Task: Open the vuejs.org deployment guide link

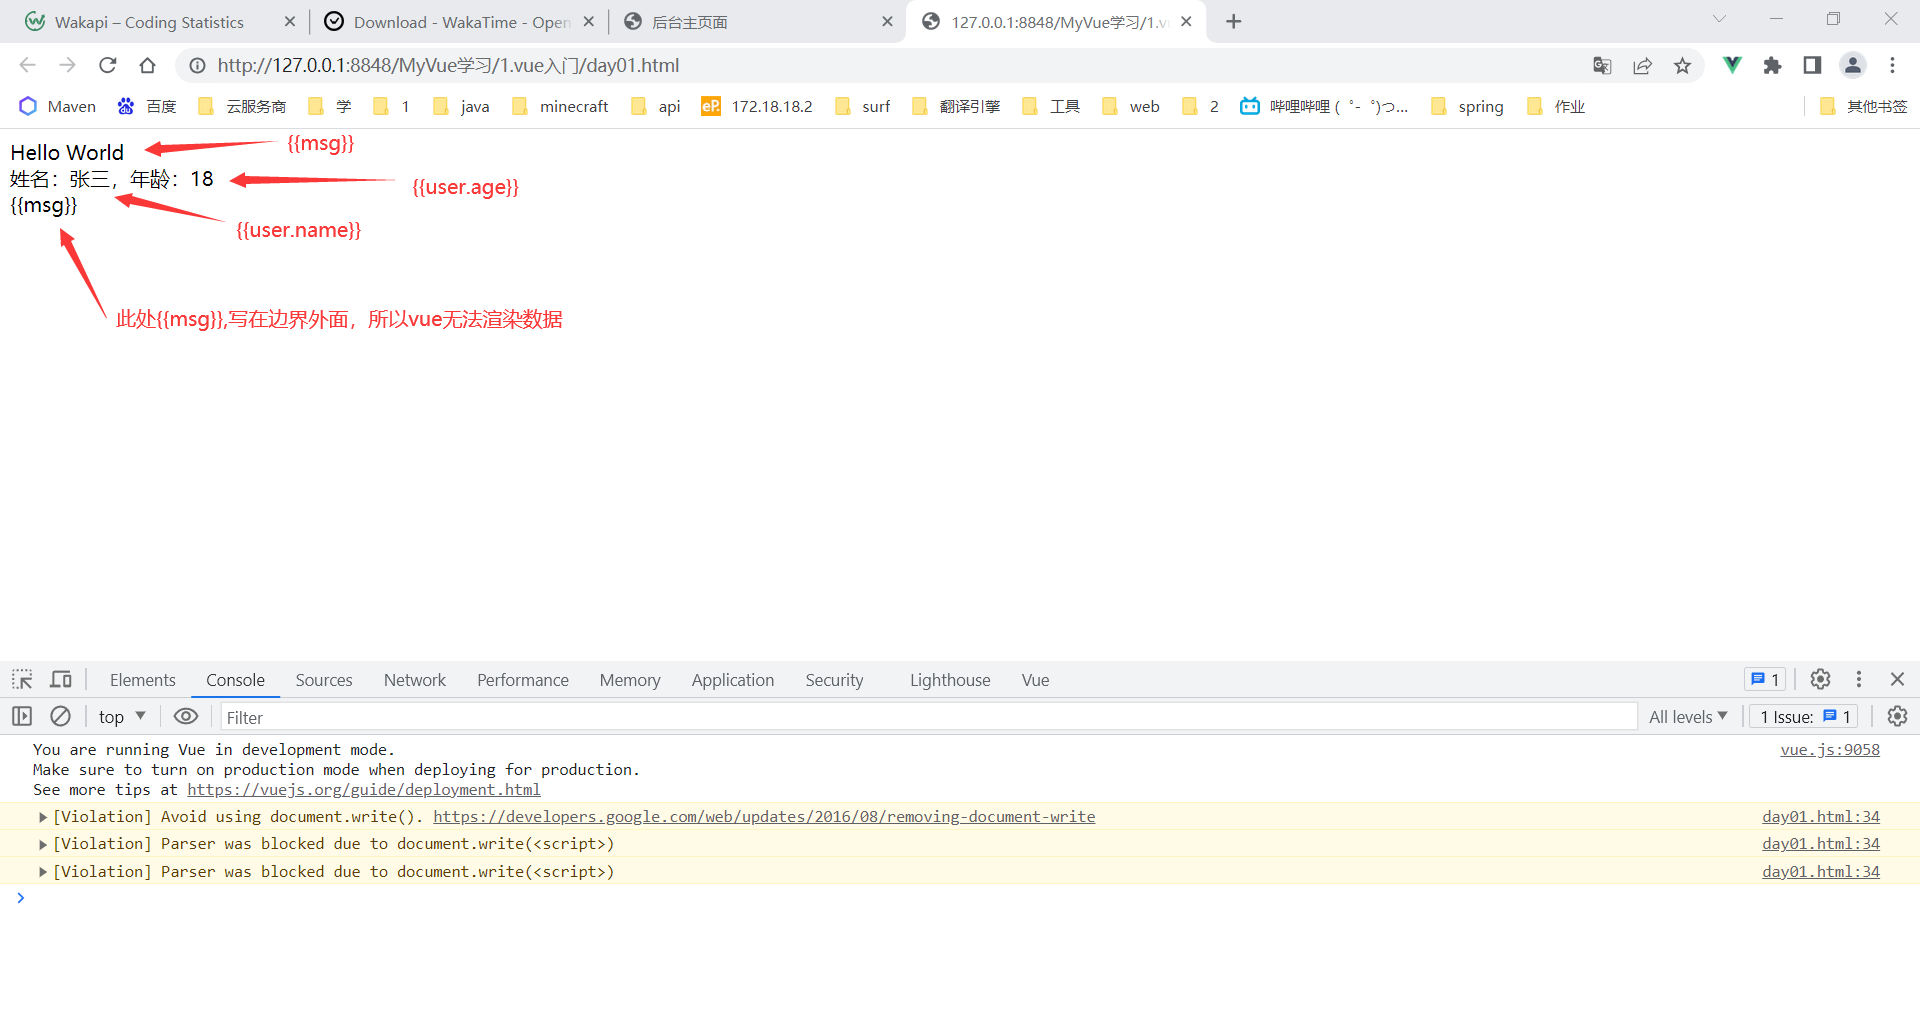Action: click(363, 789)
